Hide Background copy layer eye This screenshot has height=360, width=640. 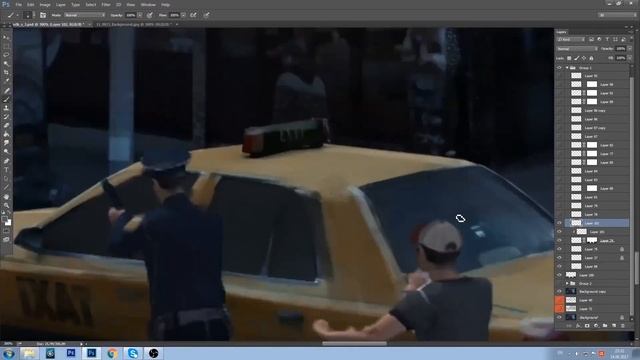(x=559, y=291)
